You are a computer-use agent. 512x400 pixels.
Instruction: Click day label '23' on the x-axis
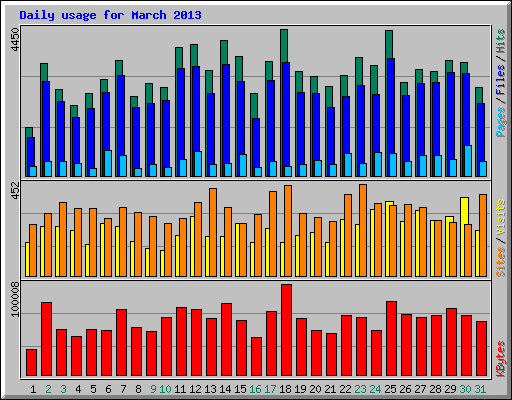click(360, 389)
